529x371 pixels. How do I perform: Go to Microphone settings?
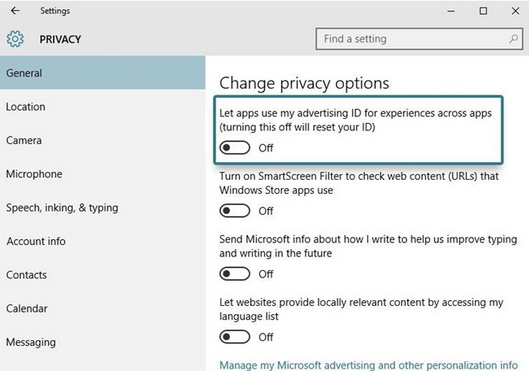click(103, 174)
